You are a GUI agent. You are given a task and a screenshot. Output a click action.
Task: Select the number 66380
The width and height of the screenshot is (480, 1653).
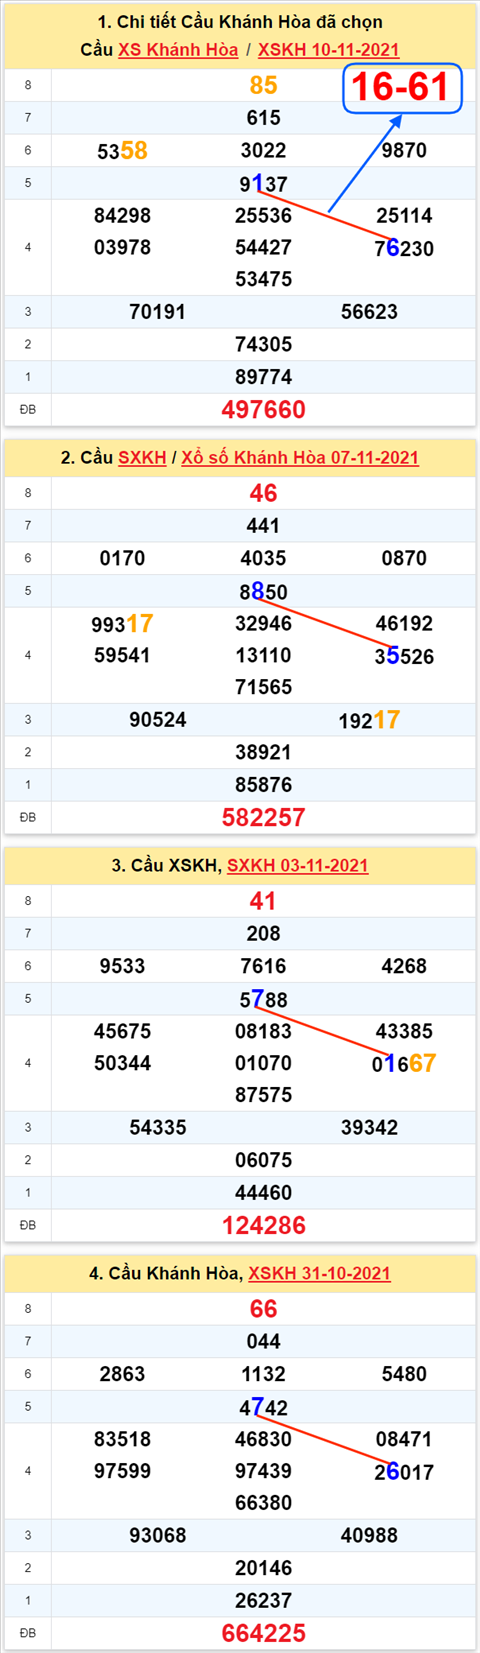click(x=264, y=1504)
